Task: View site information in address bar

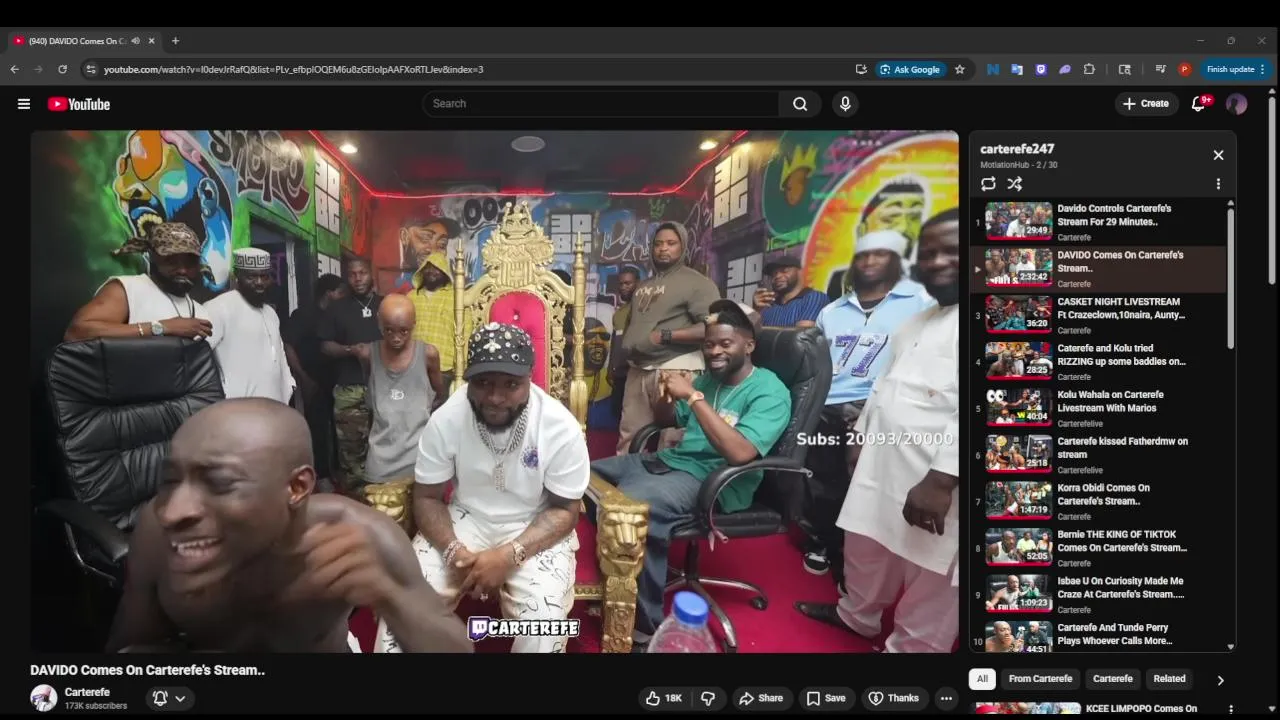Action: coord(91,69)
